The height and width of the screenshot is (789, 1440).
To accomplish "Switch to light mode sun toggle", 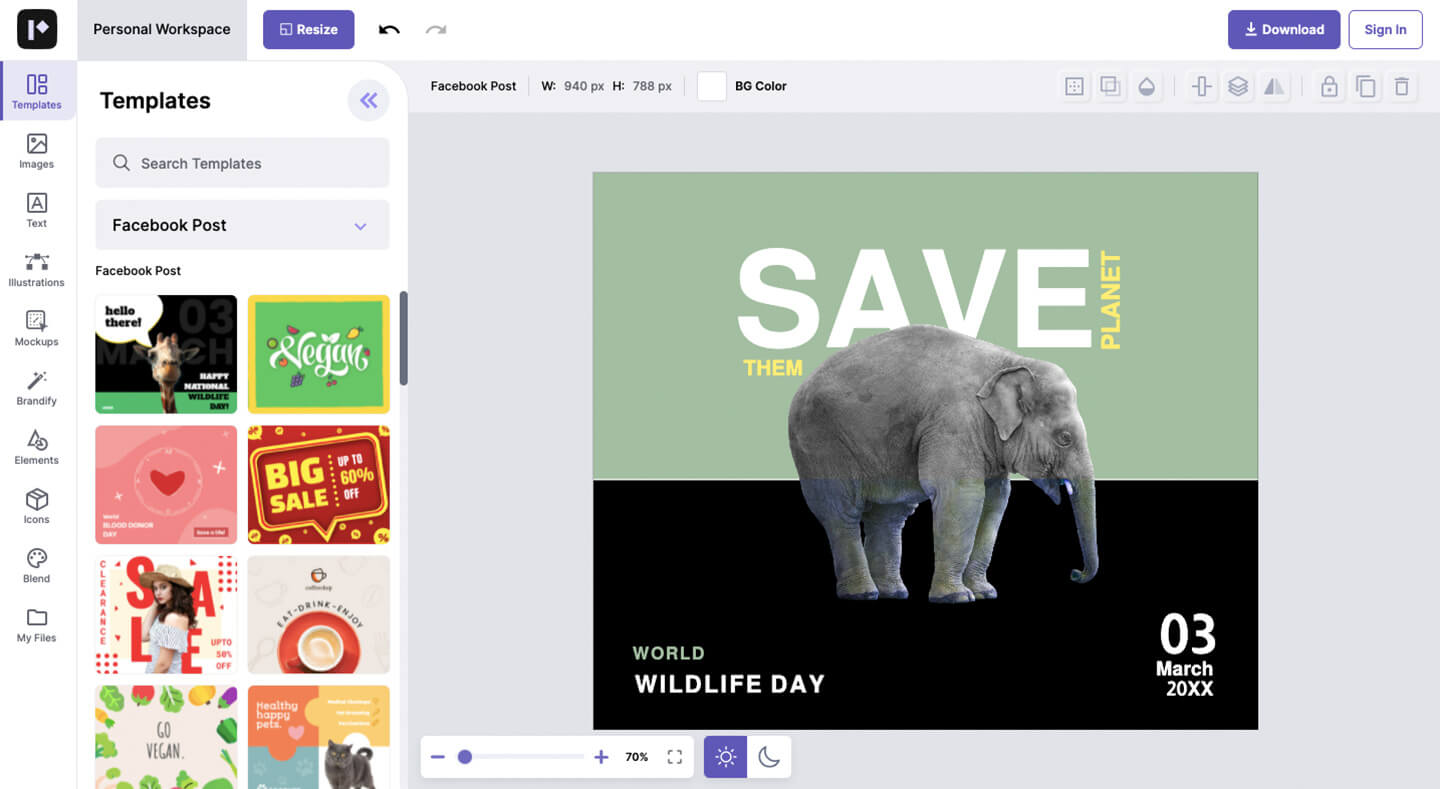I will 726,757.
